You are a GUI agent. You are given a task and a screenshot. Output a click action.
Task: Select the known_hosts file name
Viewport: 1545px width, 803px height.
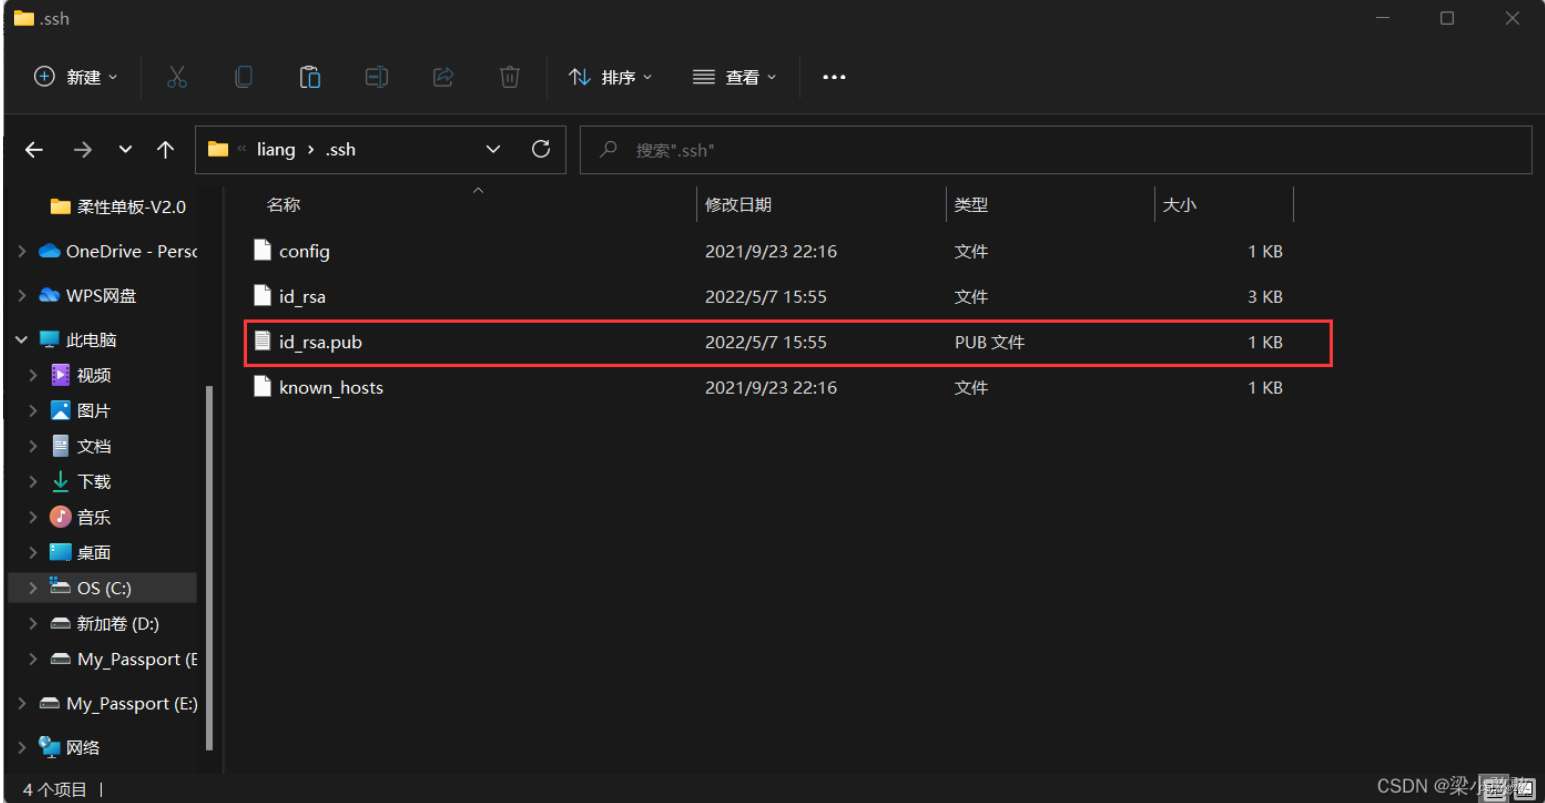(331, 387)
